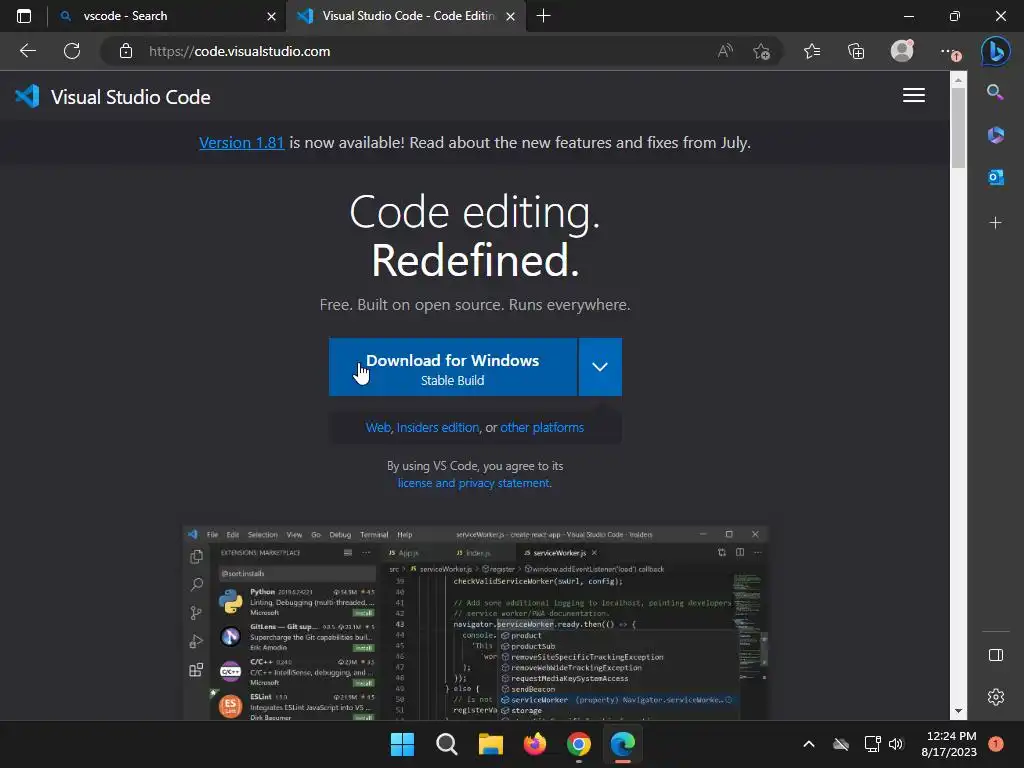Refresh the current page

[x=72, y=51]
